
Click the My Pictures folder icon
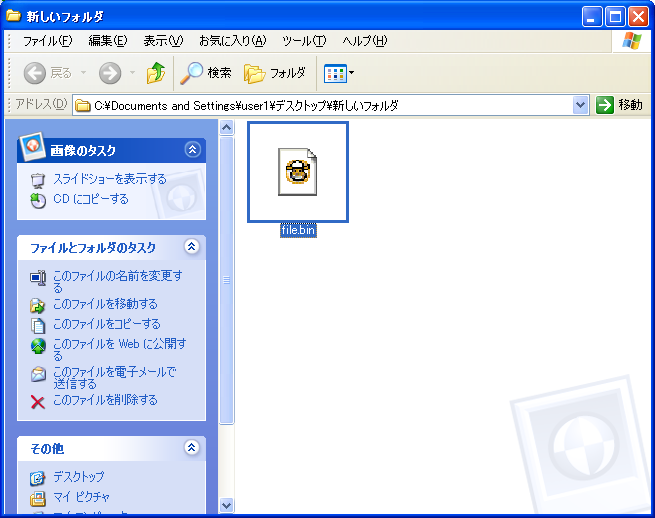click(37, 498)
